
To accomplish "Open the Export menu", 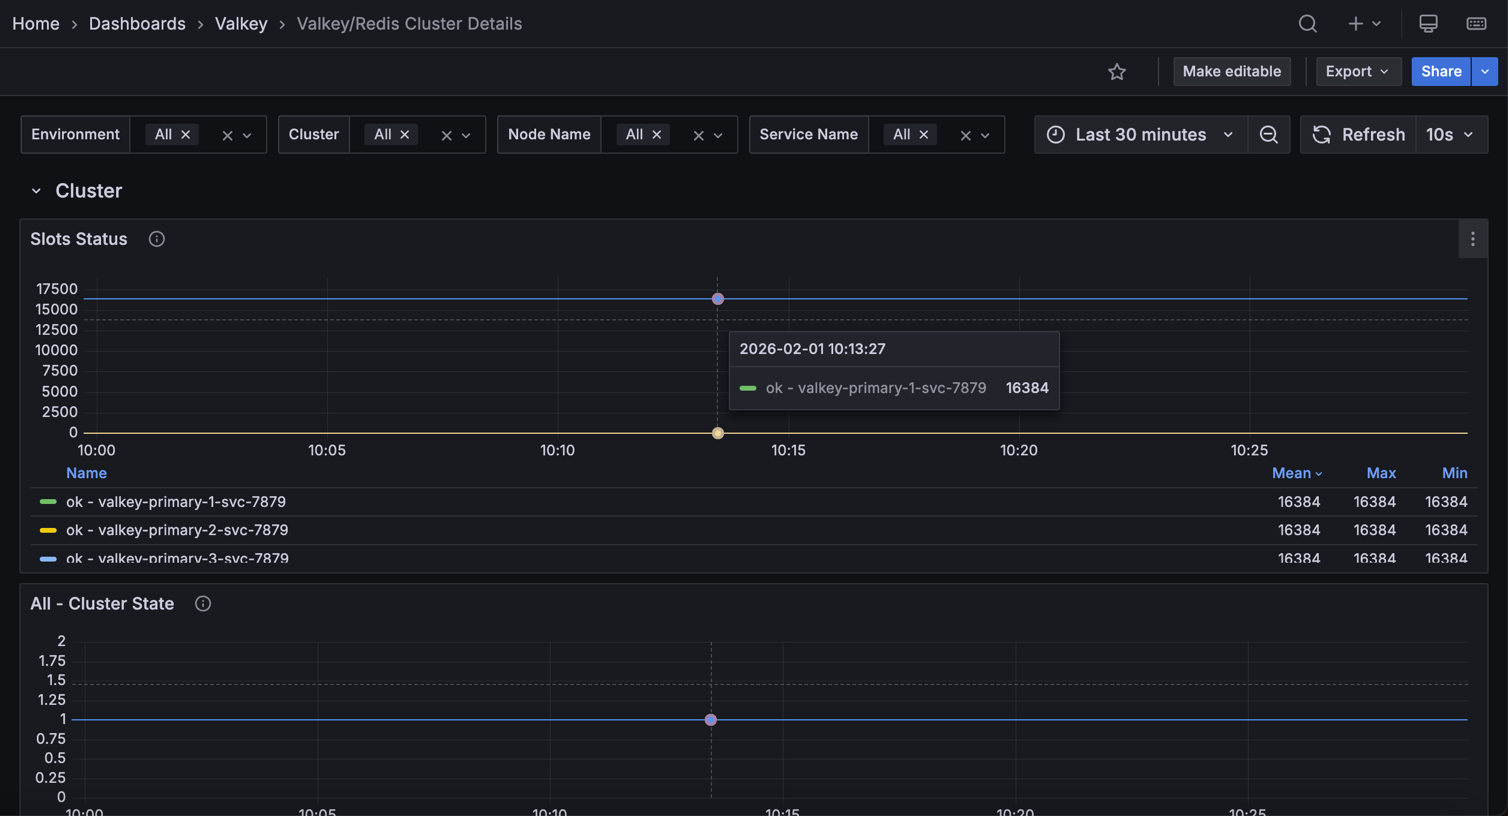I will point(1357,71).
